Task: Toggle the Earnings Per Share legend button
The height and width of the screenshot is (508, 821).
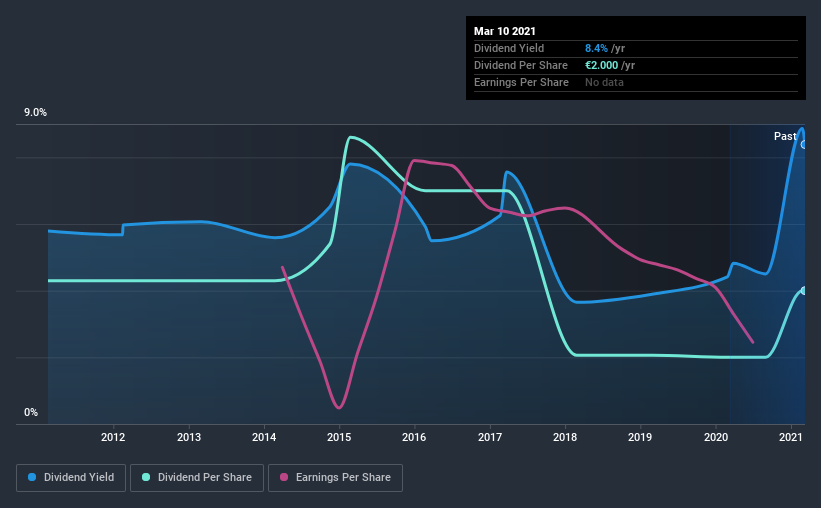Action: pyautogui.click(x=335, y=478)
